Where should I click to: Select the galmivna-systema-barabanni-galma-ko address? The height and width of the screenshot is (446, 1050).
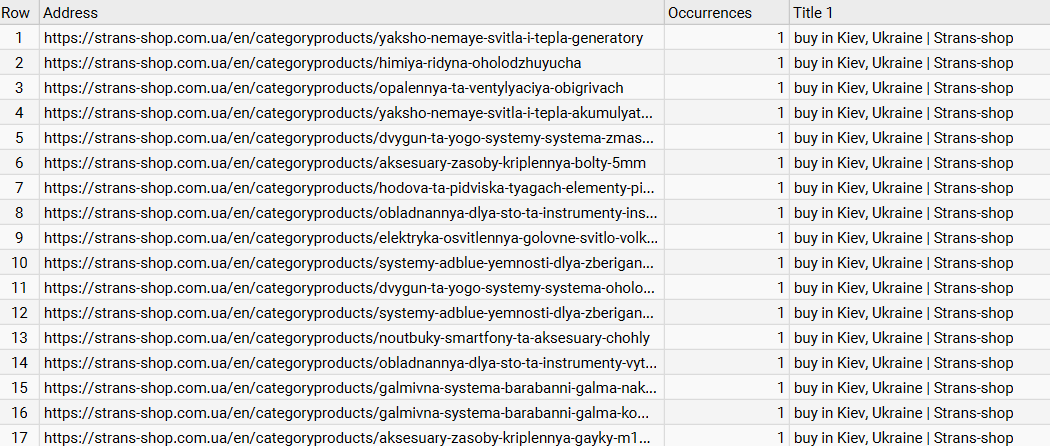tap(346, 413)
